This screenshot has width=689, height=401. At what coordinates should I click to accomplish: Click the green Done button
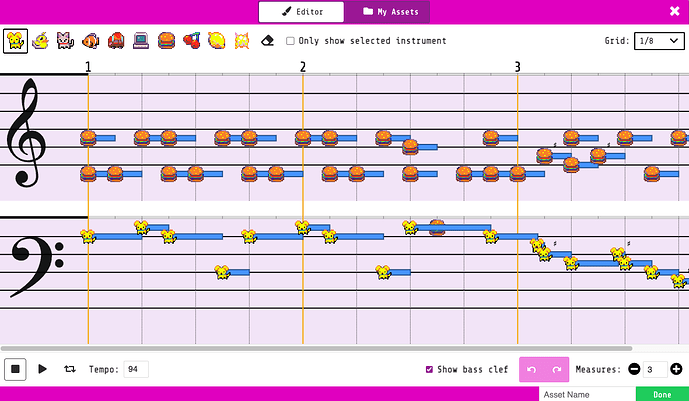click(662, 394)
